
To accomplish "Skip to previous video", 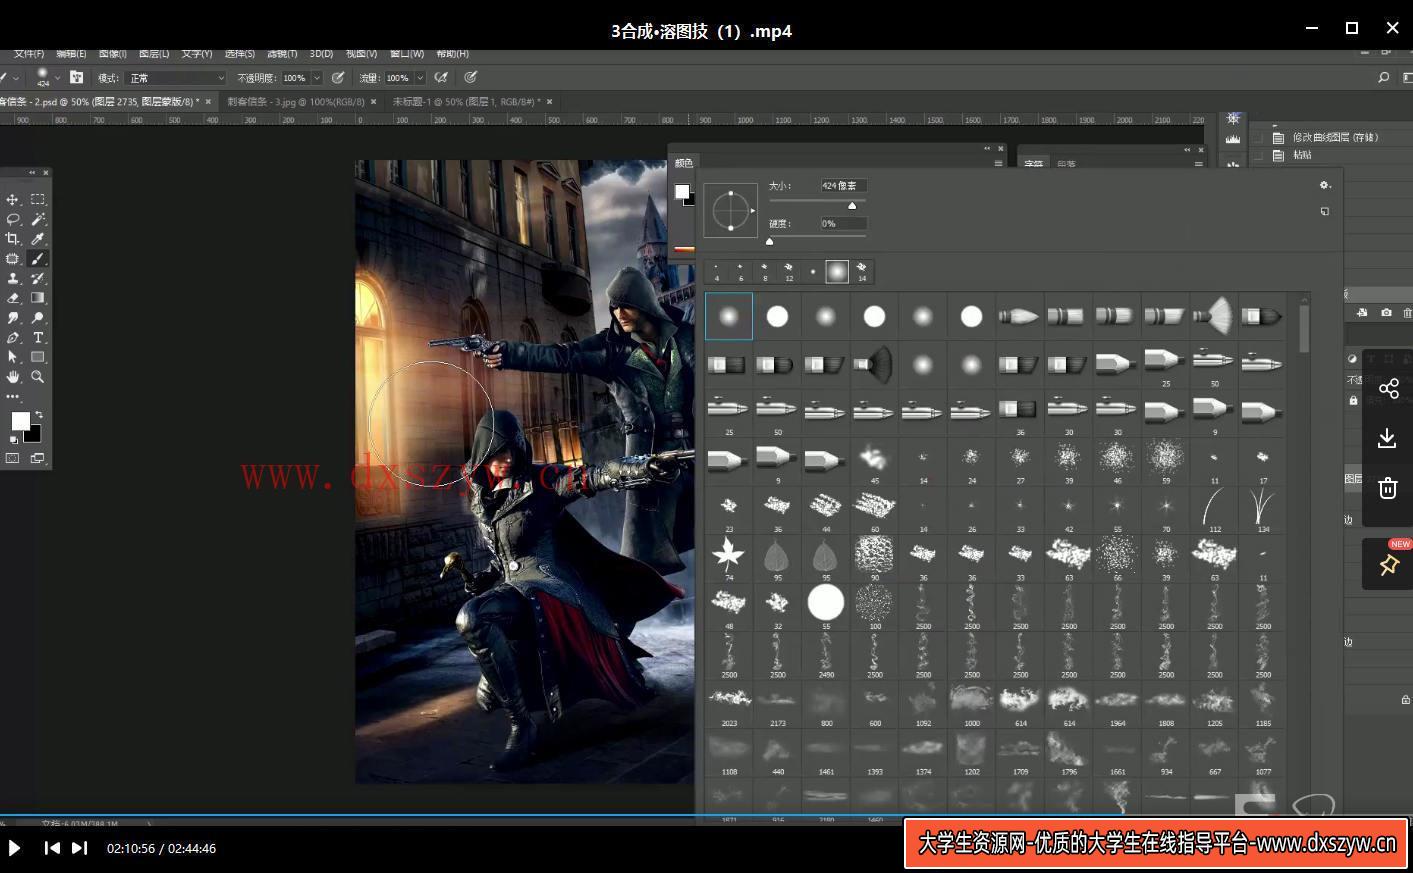I will [x=52, y=848].
